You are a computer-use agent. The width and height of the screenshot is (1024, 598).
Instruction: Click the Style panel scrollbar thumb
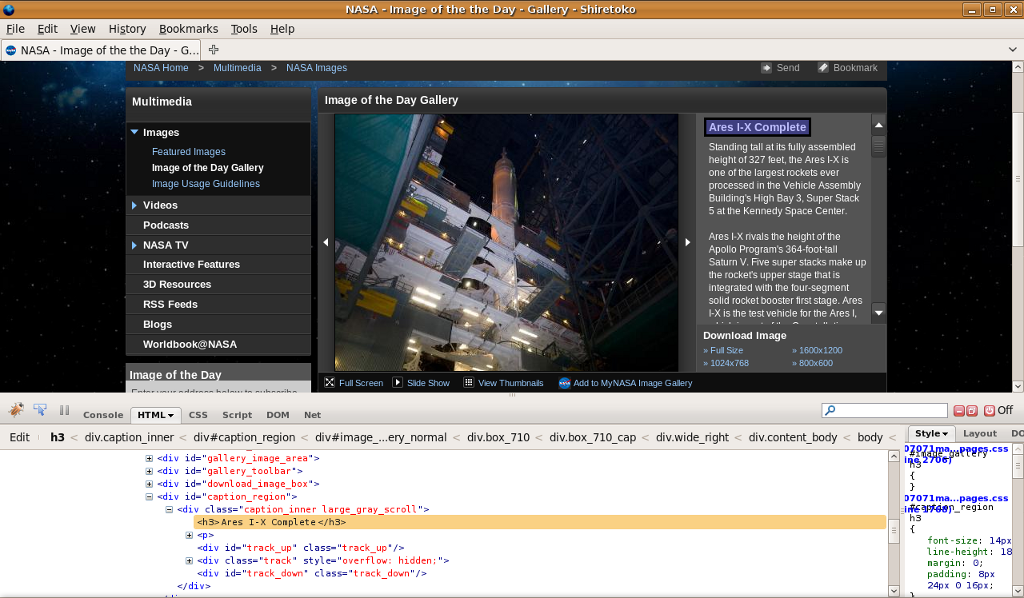coord(1017,467)
